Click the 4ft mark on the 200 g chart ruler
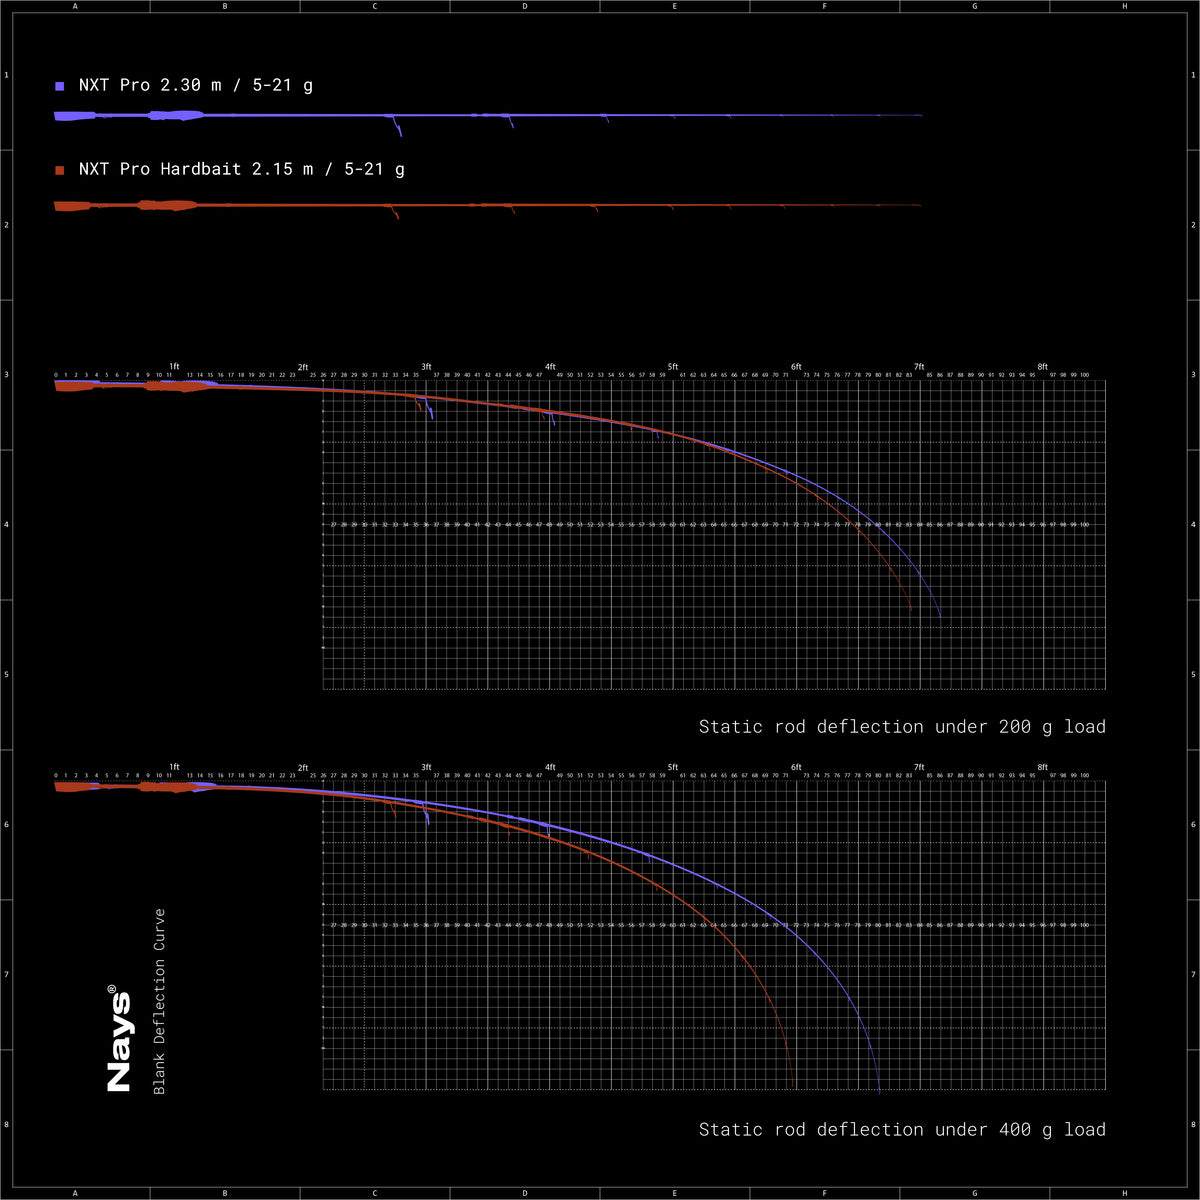 click(550, 367)
